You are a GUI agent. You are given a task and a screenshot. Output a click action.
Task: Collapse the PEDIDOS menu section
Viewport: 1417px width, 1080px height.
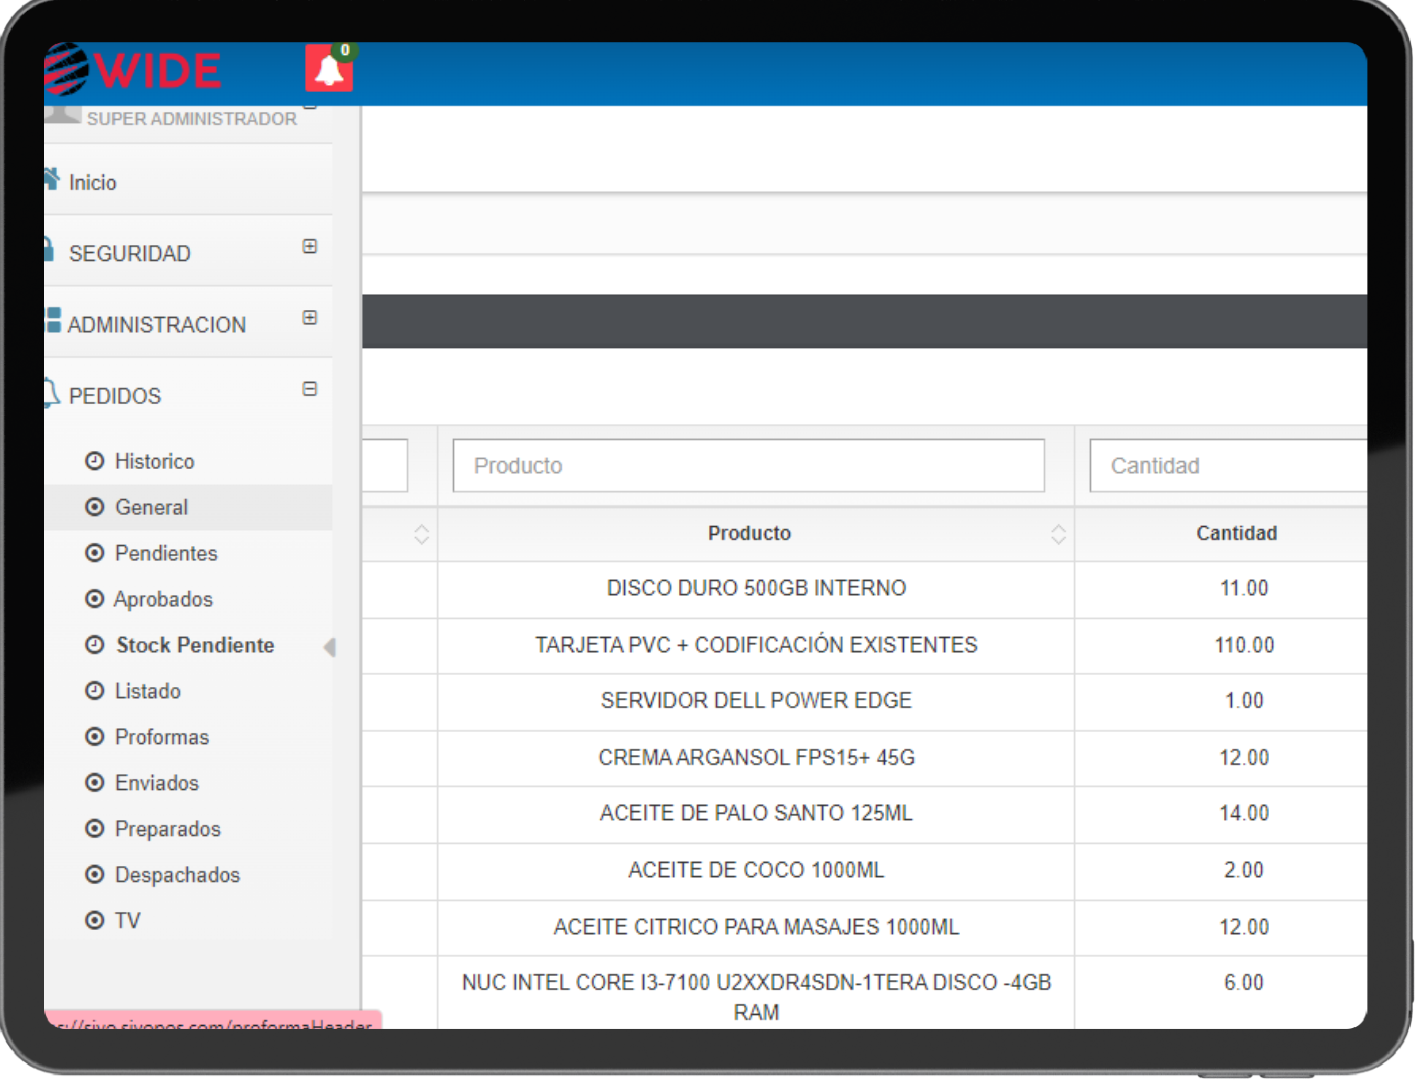pos(310,389)
